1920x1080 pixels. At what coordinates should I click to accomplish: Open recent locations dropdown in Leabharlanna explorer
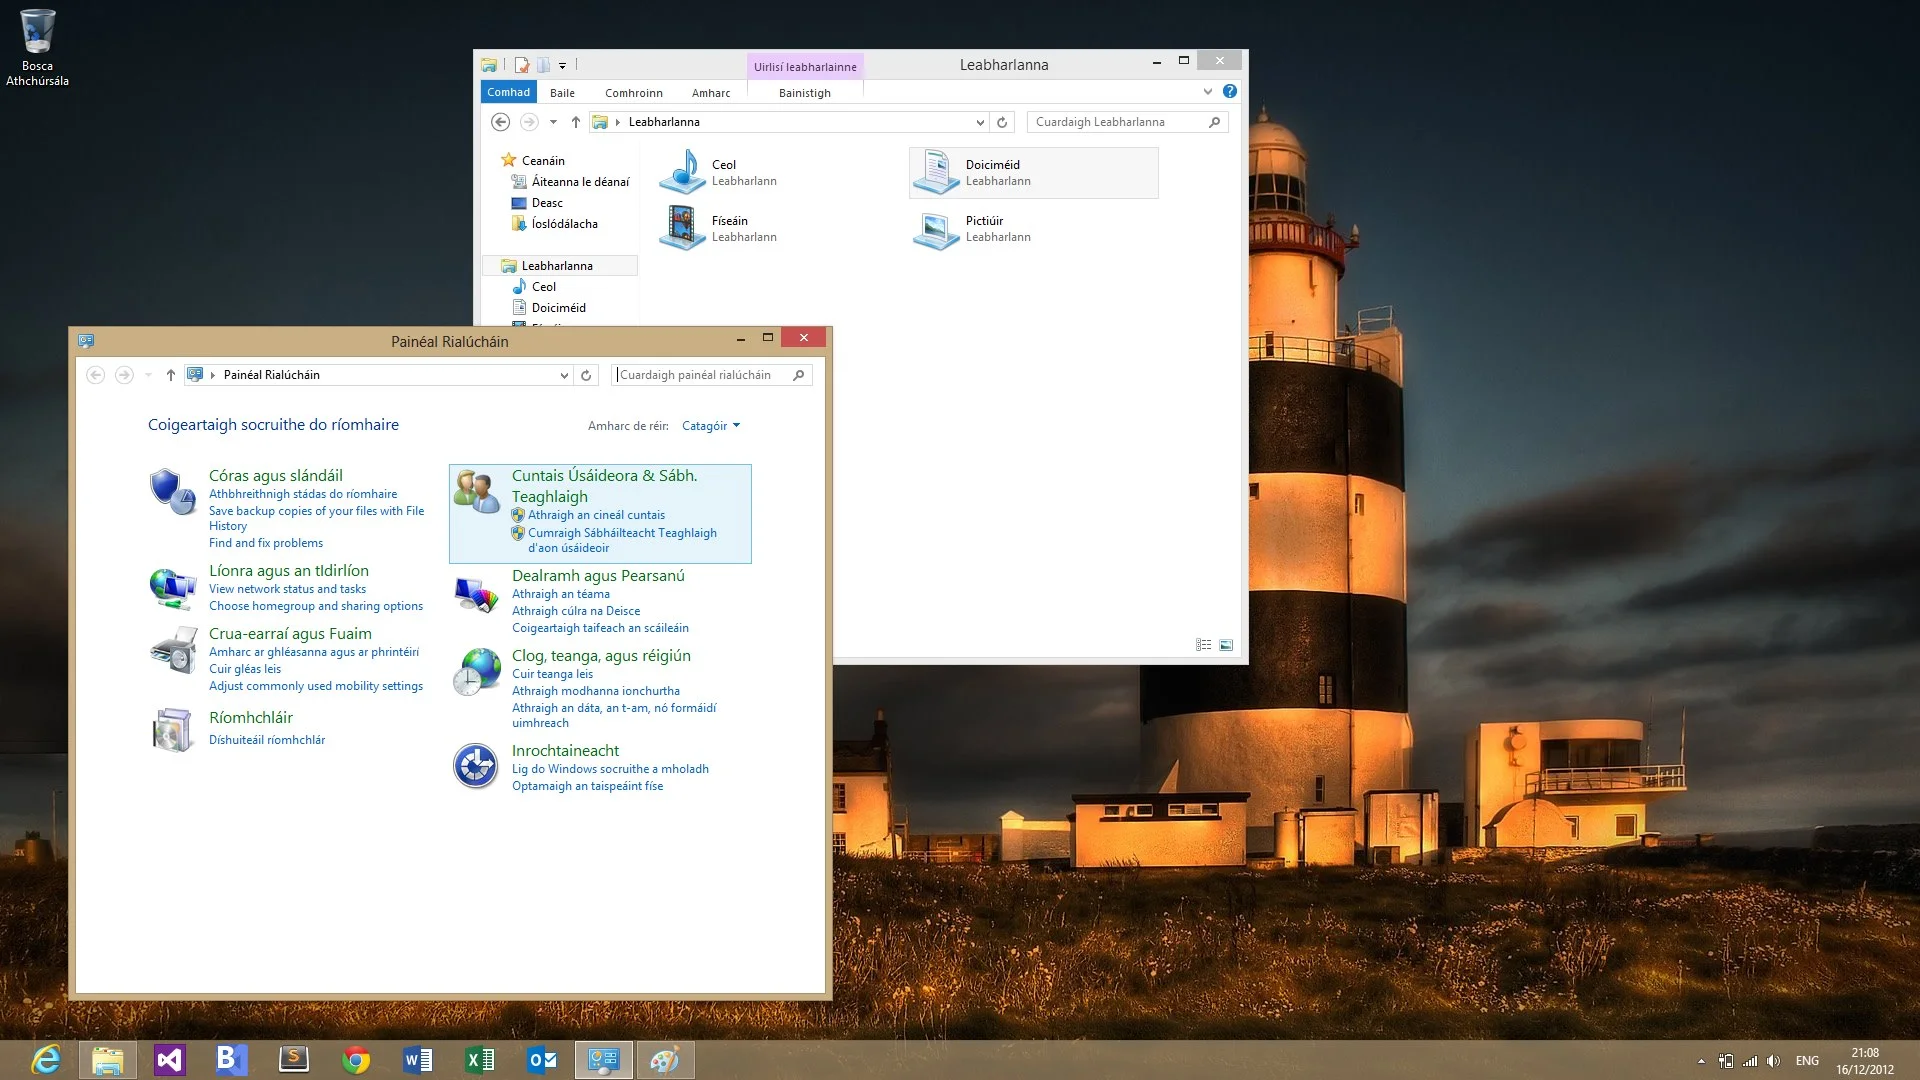click(x=553, y=122)
